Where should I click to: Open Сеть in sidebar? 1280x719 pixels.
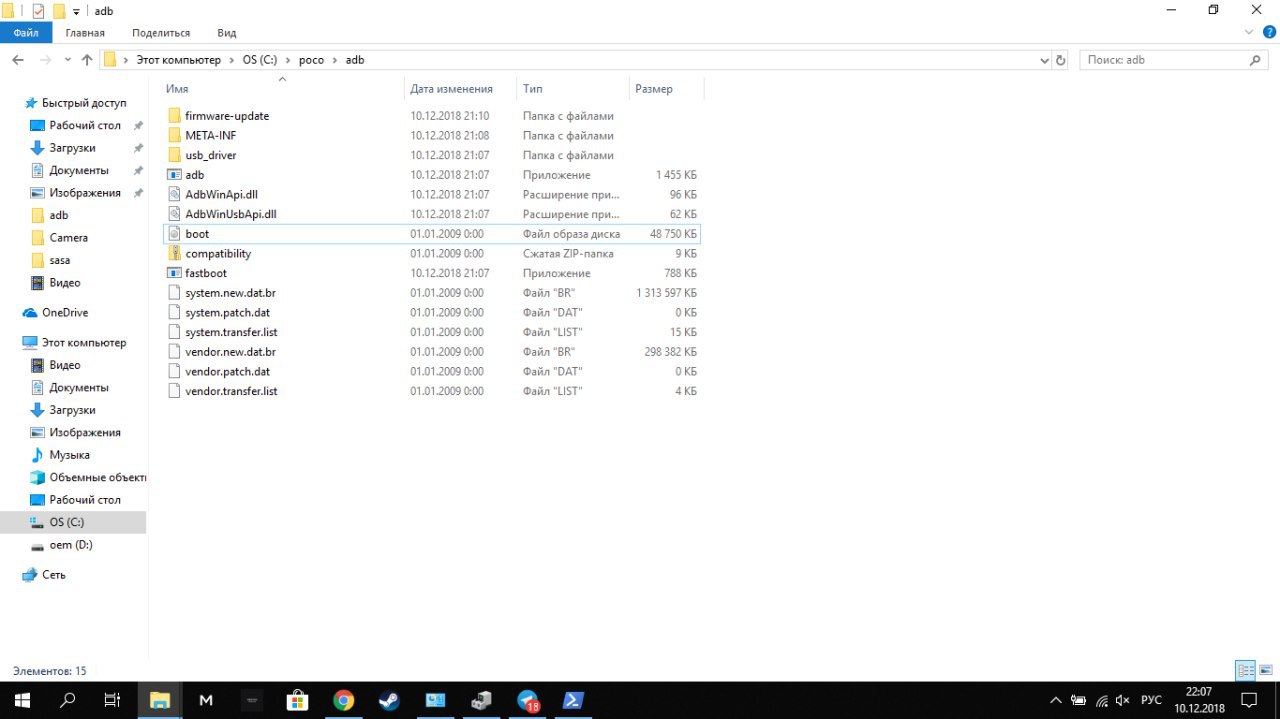(54, 575)
